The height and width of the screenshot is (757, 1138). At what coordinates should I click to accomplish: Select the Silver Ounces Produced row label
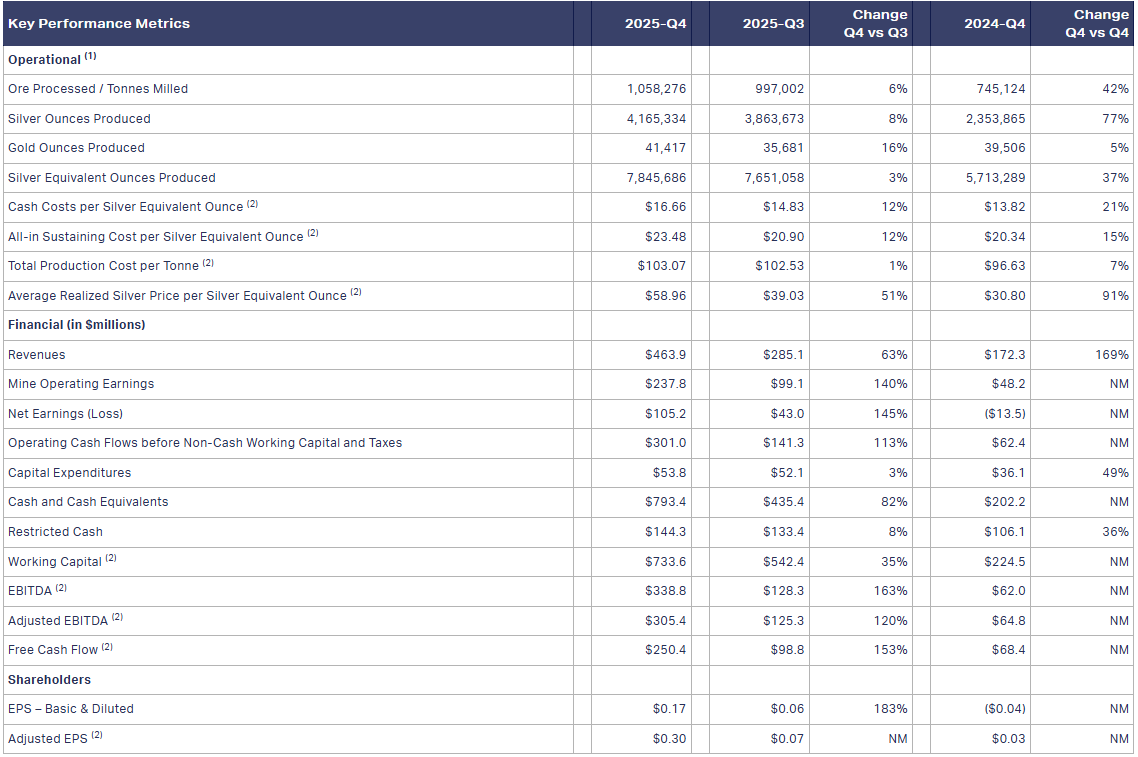(79, 119)
